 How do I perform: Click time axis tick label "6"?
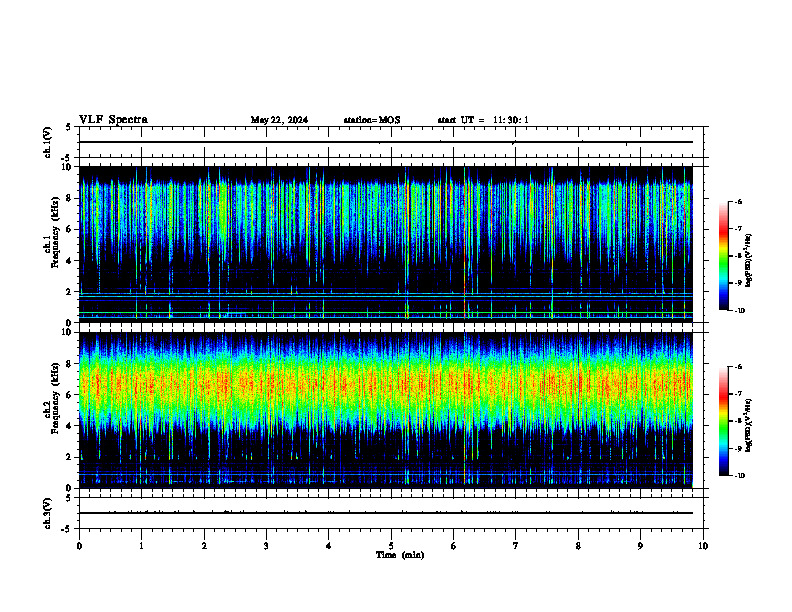click(x=454, y=546)
